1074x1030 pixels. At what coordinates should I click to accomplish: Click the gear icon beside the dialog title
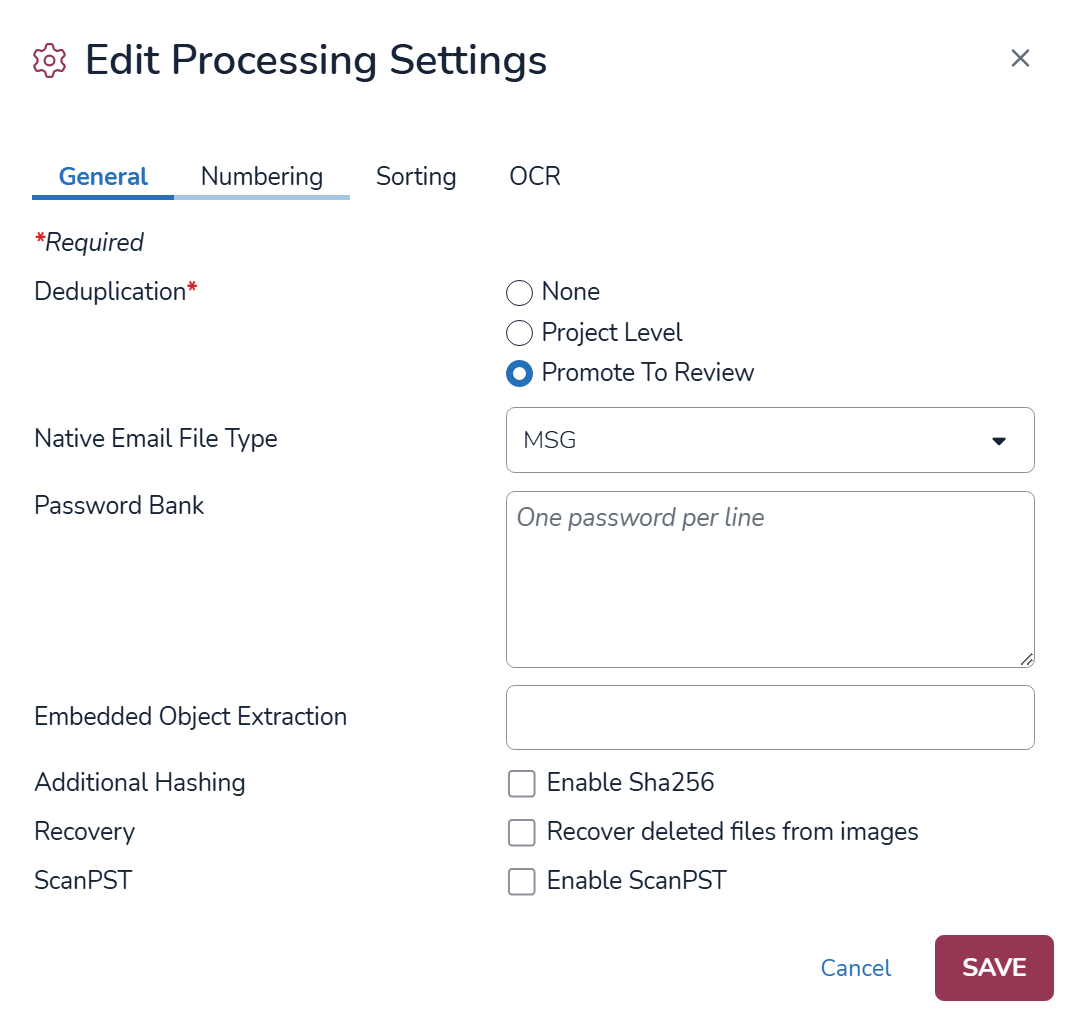coord(49,60)
